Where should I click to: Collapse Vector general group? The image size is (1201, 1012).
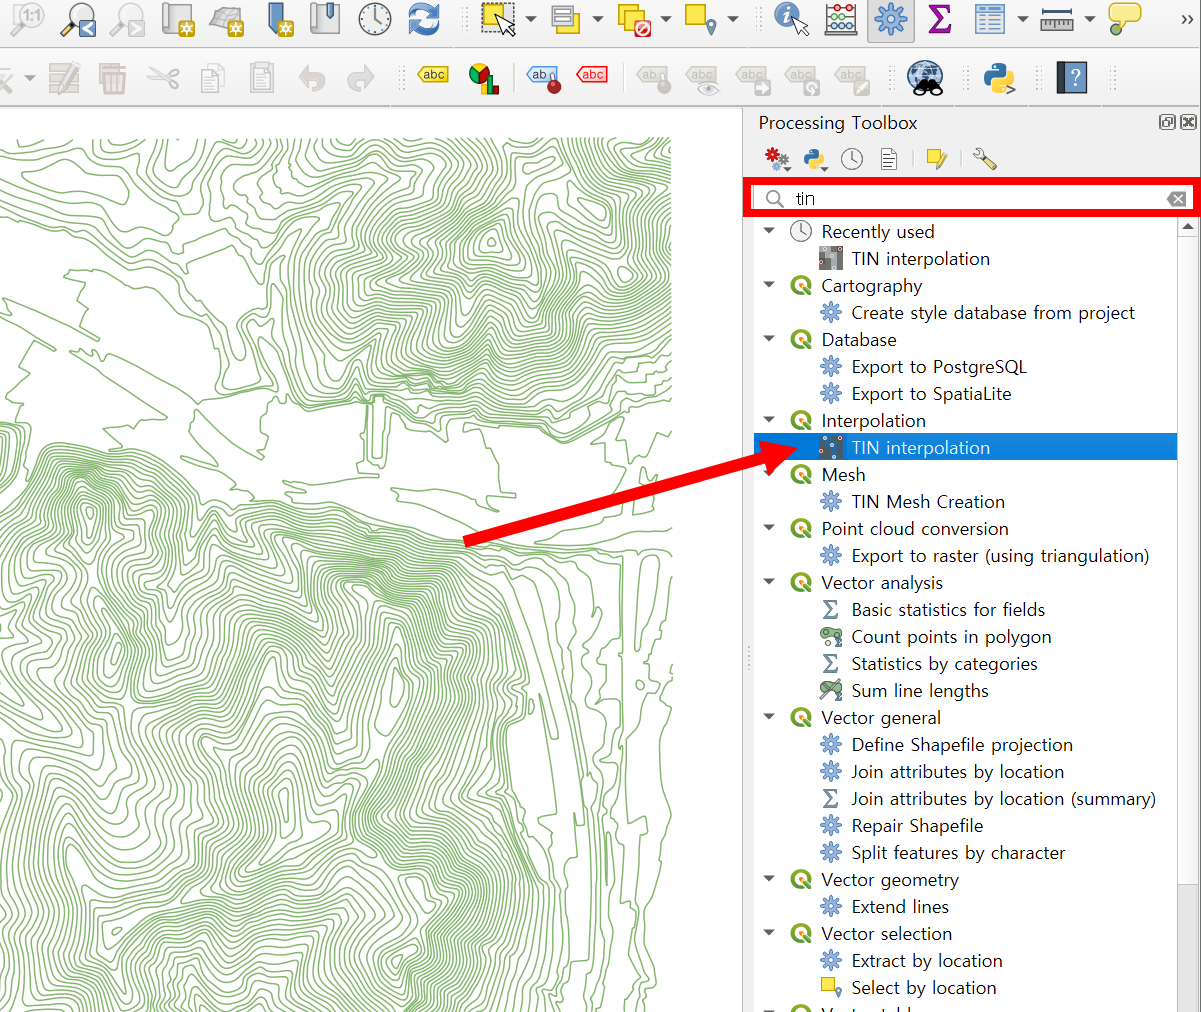(769, 717)
